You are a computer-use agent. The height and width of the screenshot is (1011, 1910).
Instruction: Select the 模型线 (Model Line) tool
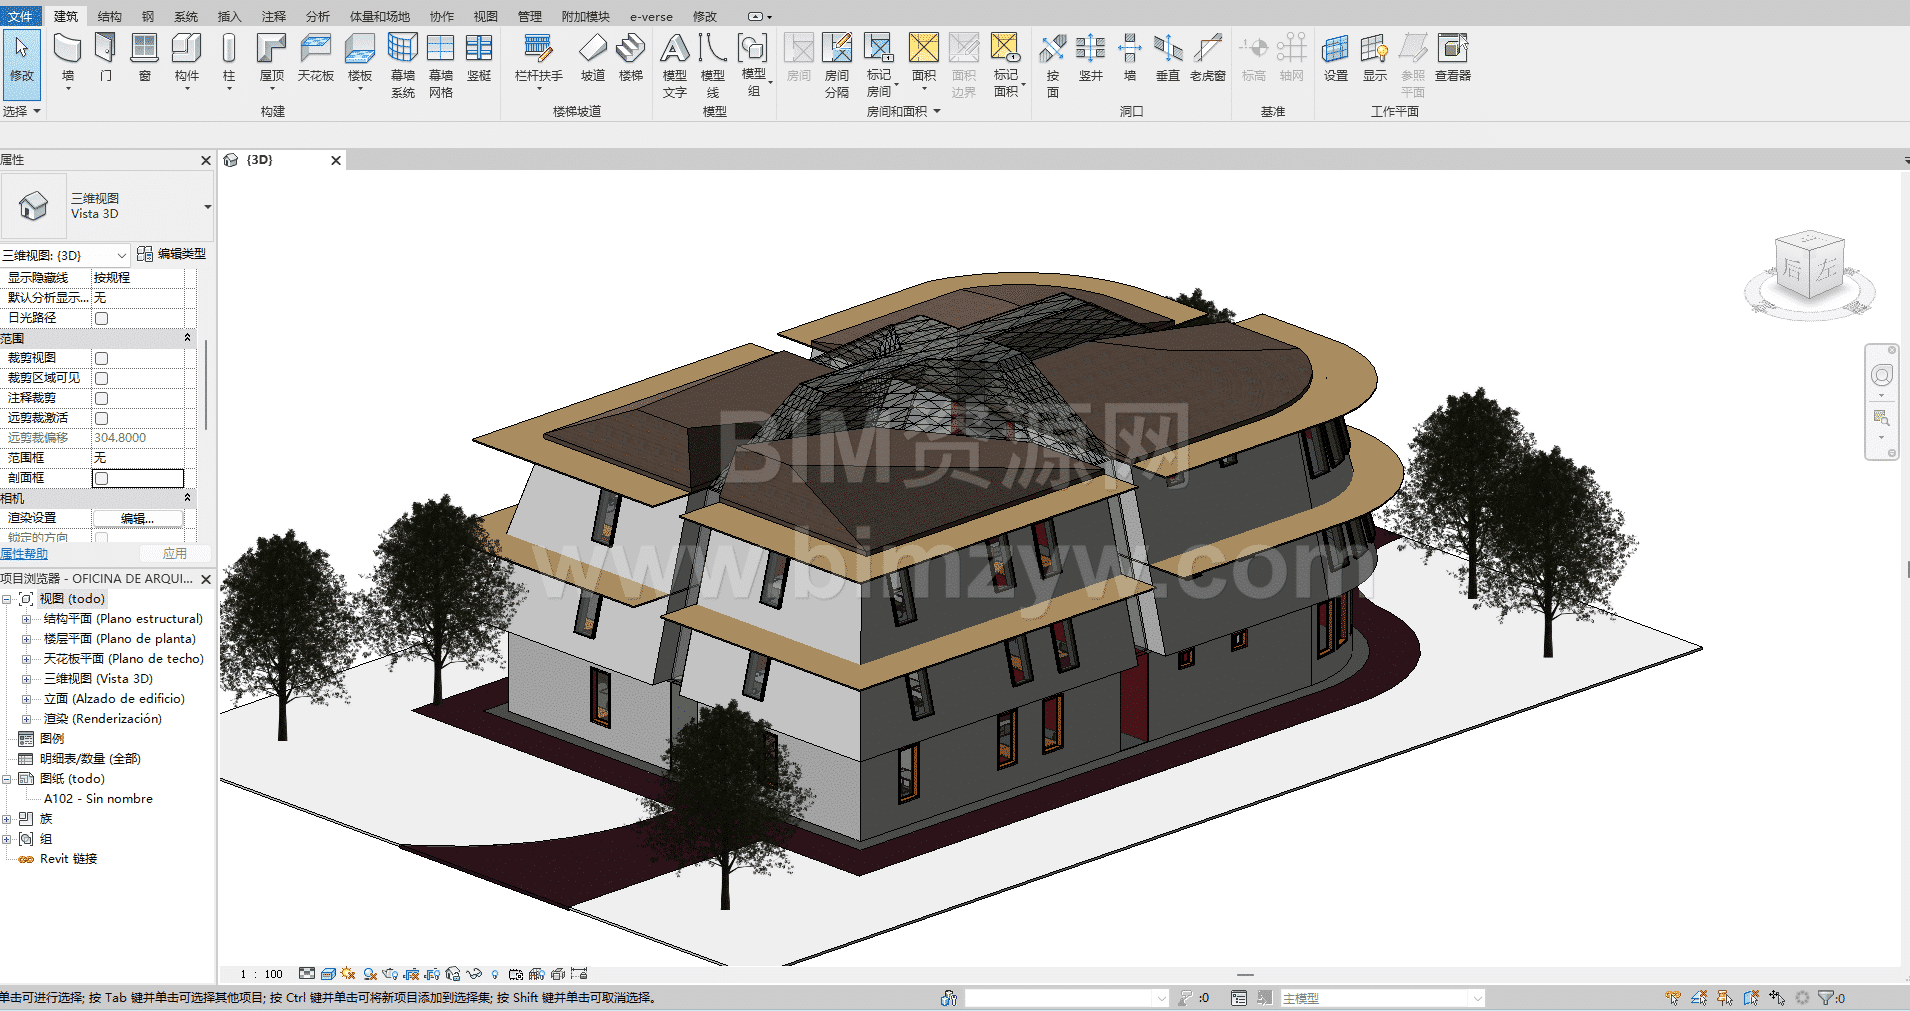pyautogui.click(x=713, y=65)
